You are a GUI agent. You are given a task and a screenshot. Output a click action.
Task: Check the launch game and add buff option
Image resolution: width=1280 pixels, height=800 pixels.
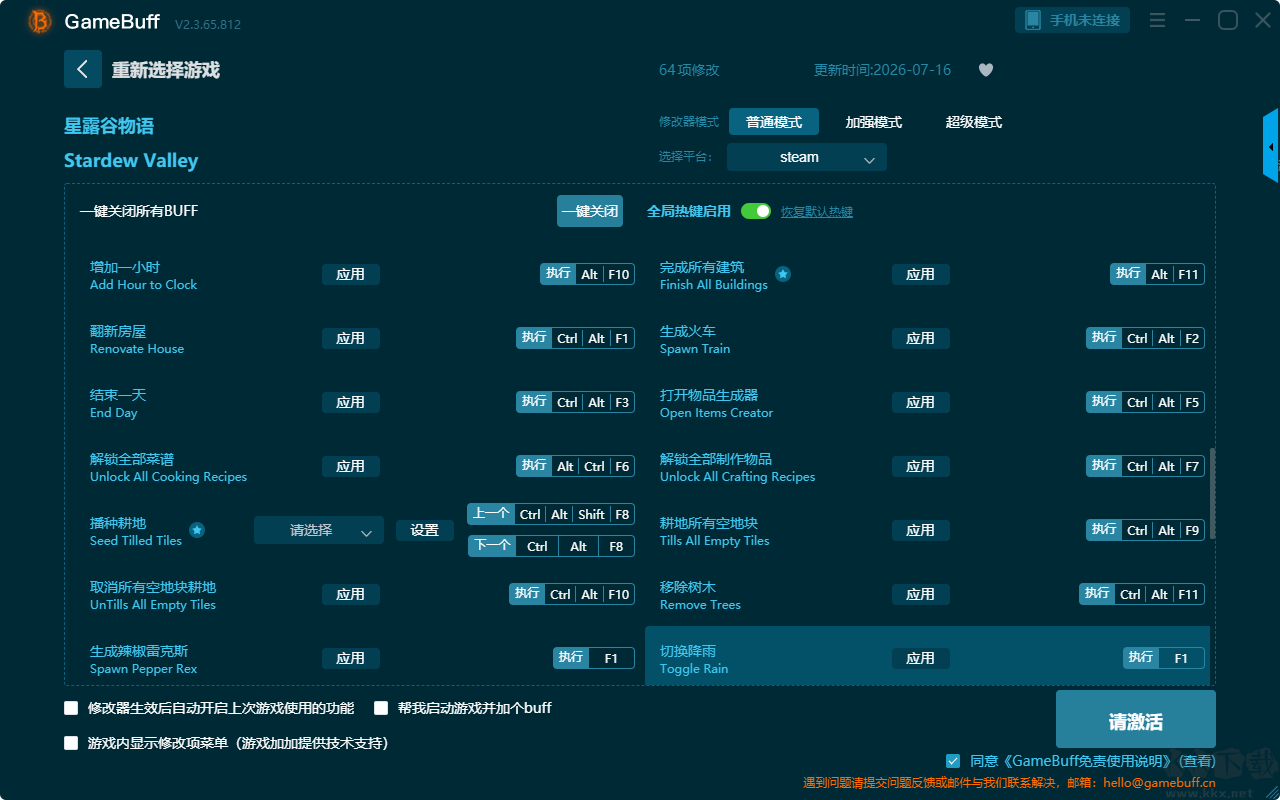(x=381, y=708)
